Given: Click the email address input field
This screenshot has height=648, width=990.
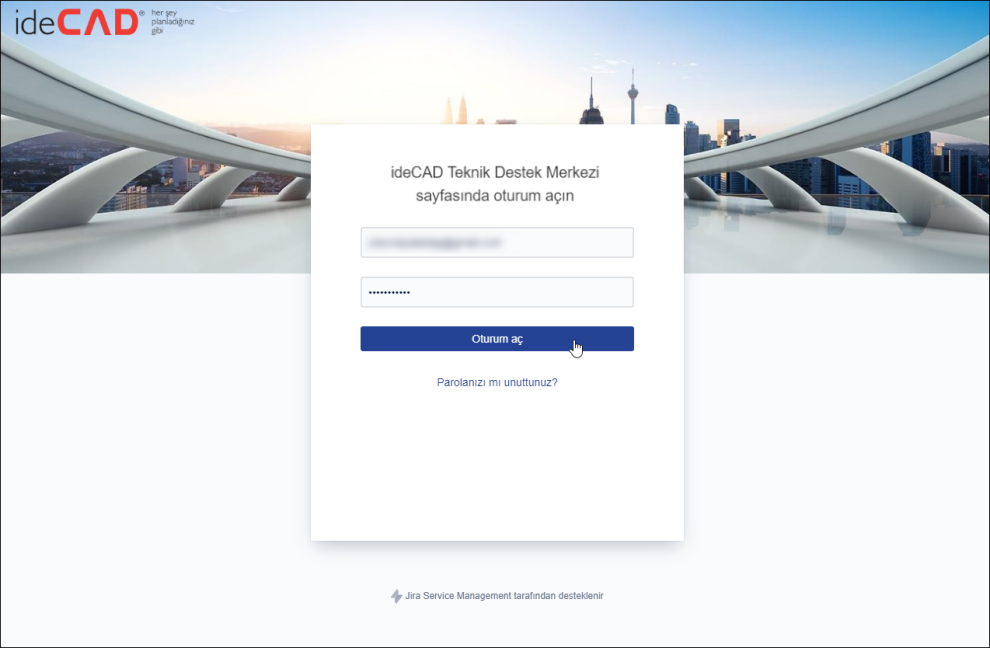Looking at the screenshot, I should (497, 243).
